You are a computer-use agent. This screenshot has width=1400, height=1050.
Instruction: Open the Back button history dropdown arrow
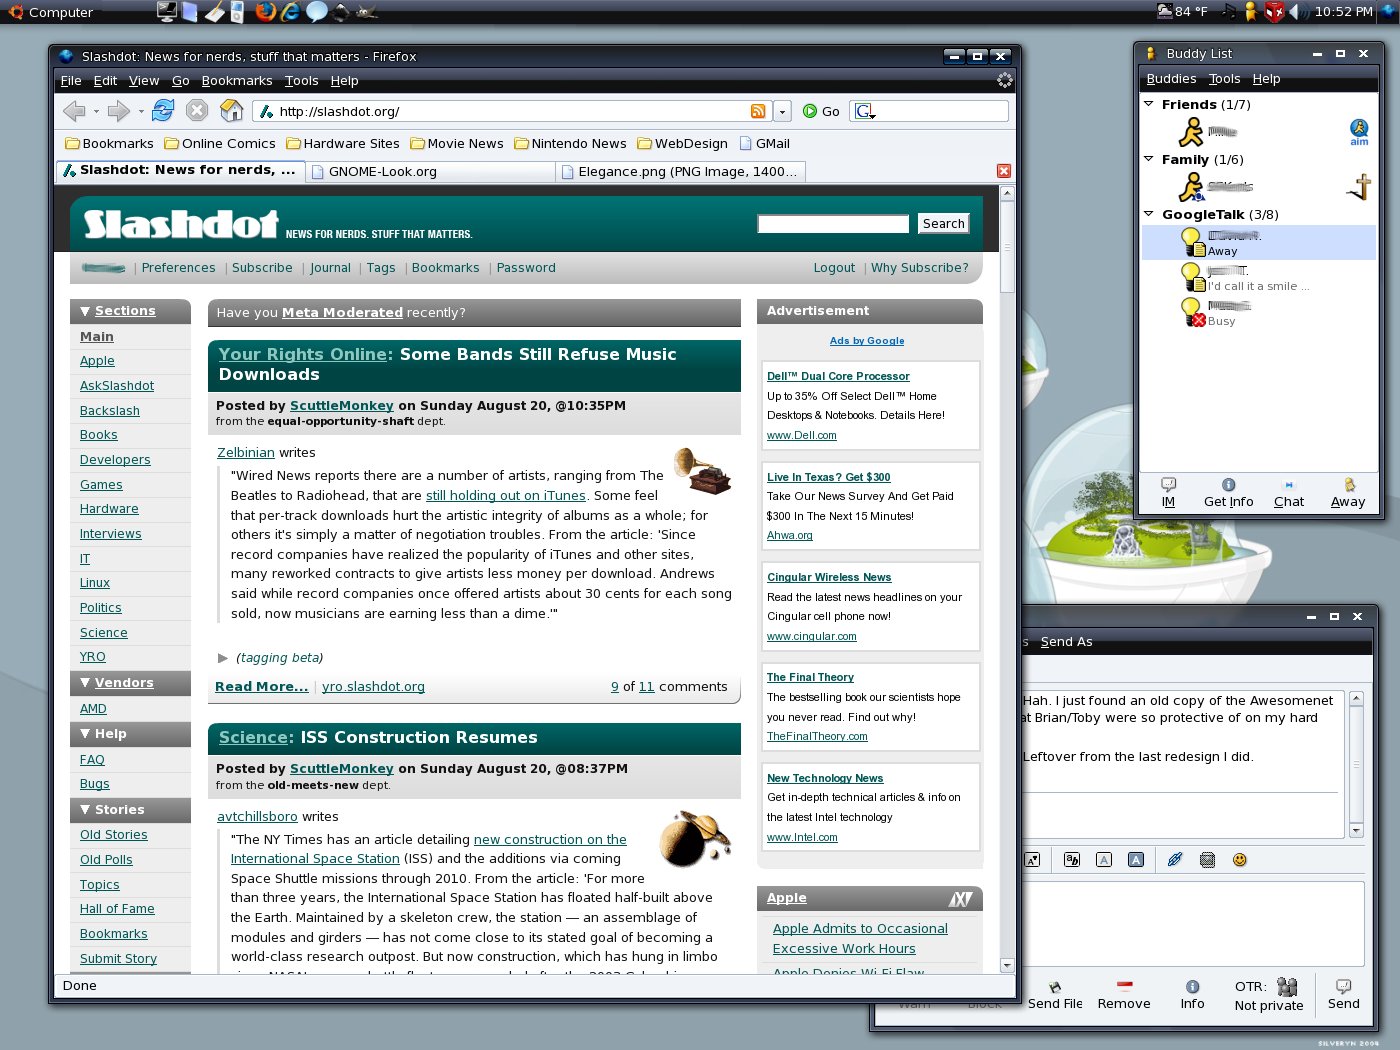pyautogui.click(x=96, y=112)
